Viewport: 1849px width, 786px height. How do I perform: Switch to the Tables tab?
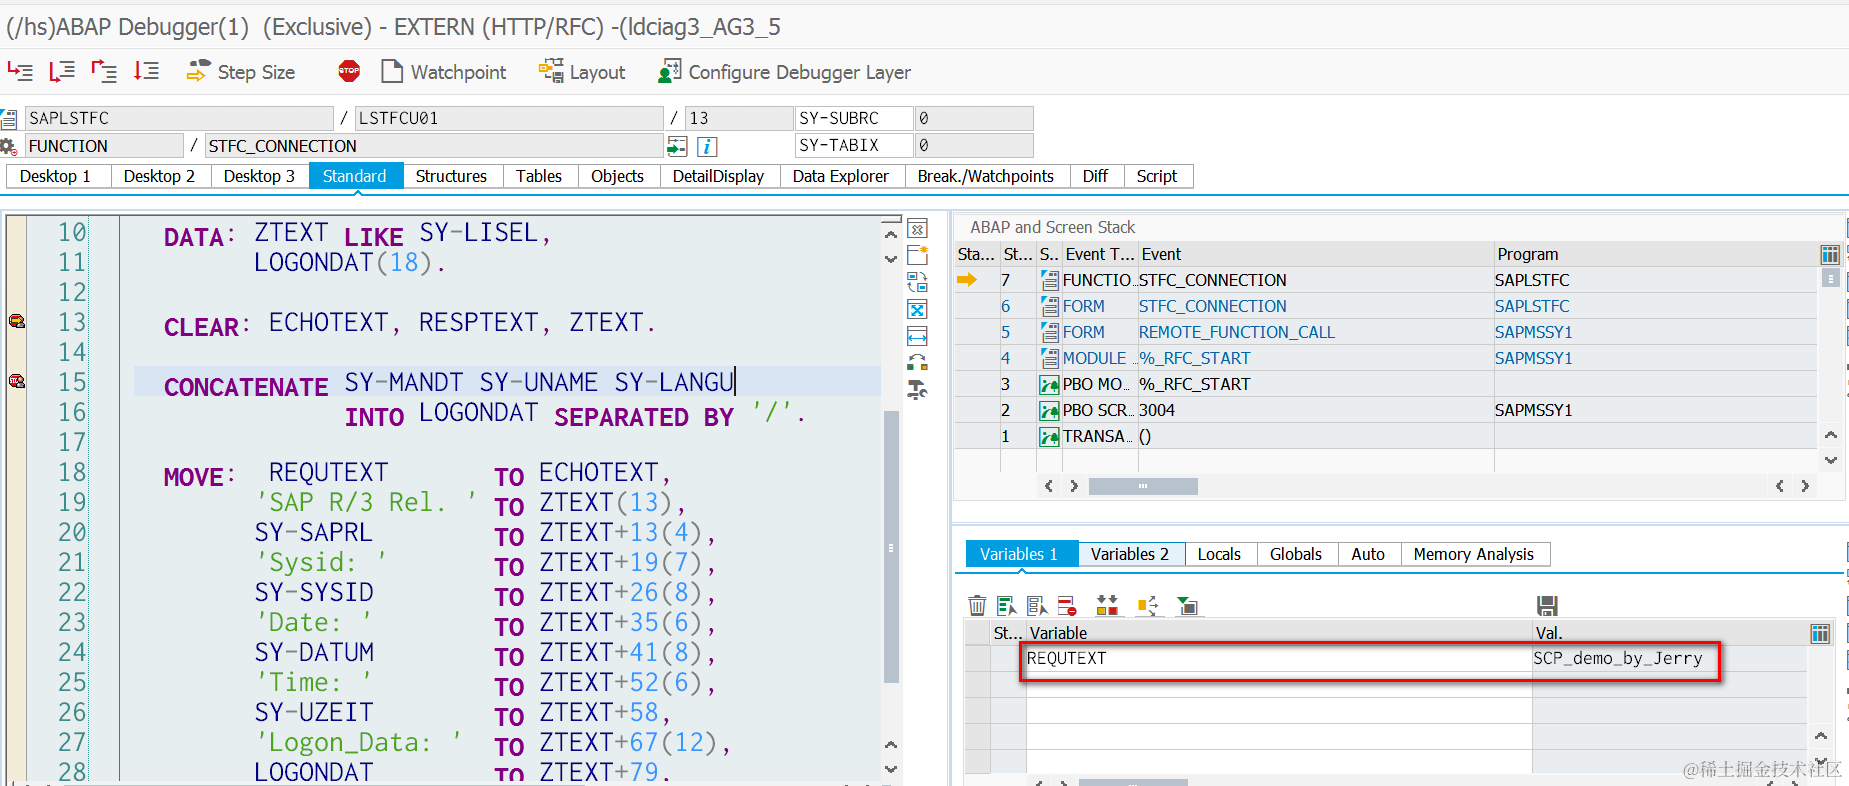[x=539, y=176]
